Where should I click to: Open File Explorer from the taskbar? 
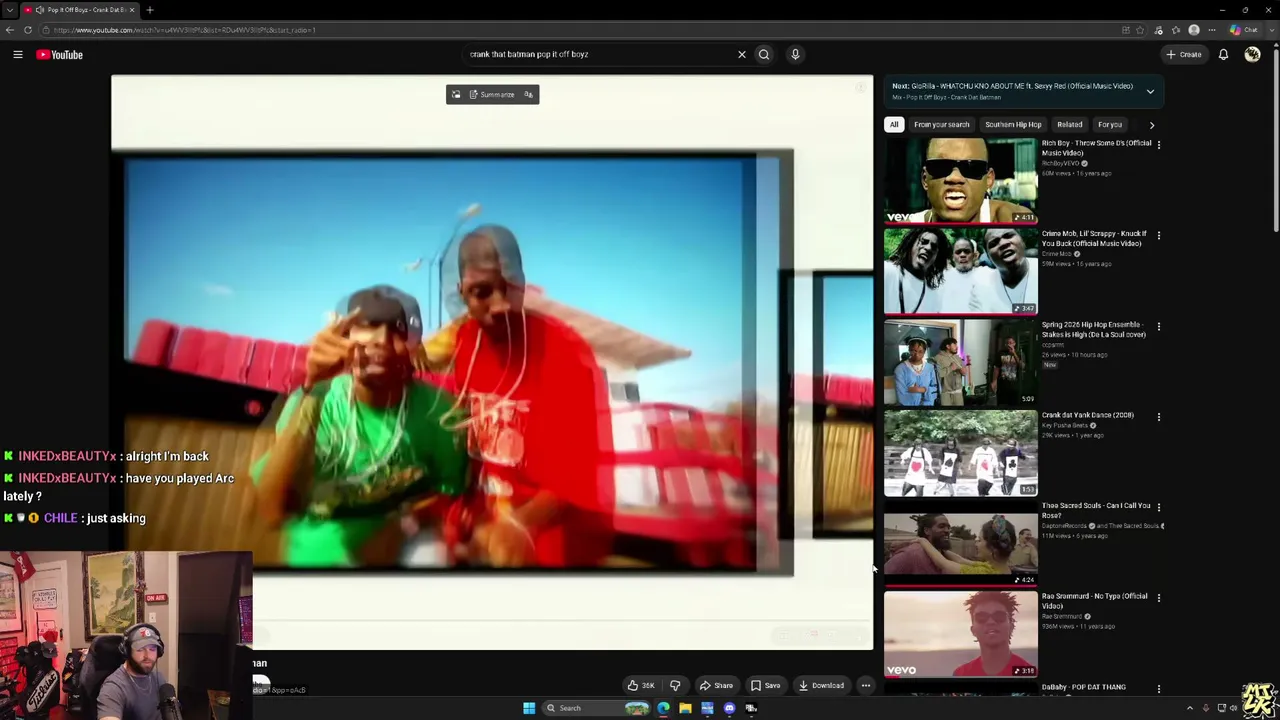point(685,708)
